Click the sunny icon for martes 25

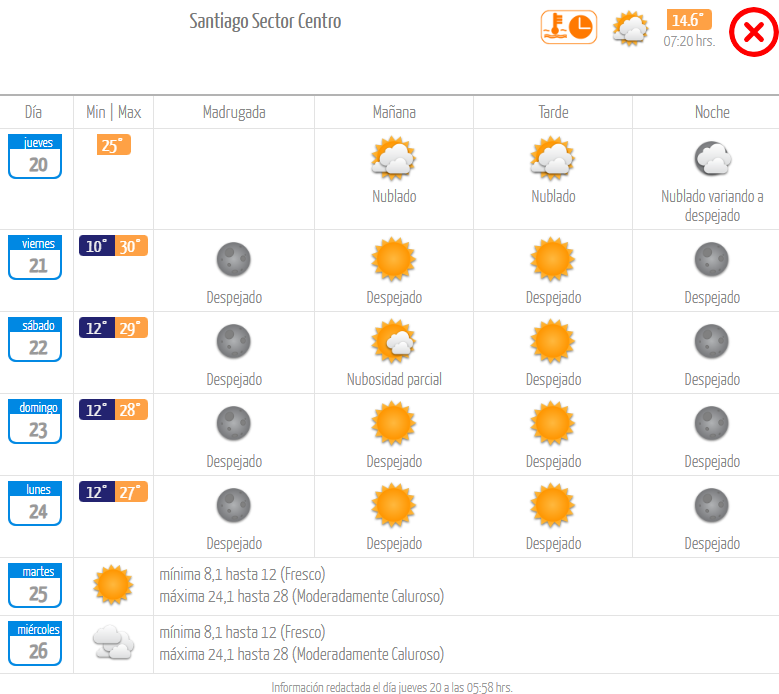tap(113, 585)
